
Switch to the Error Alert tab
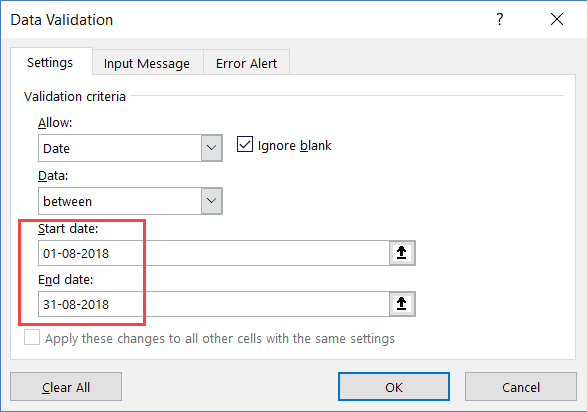[246, 63]
